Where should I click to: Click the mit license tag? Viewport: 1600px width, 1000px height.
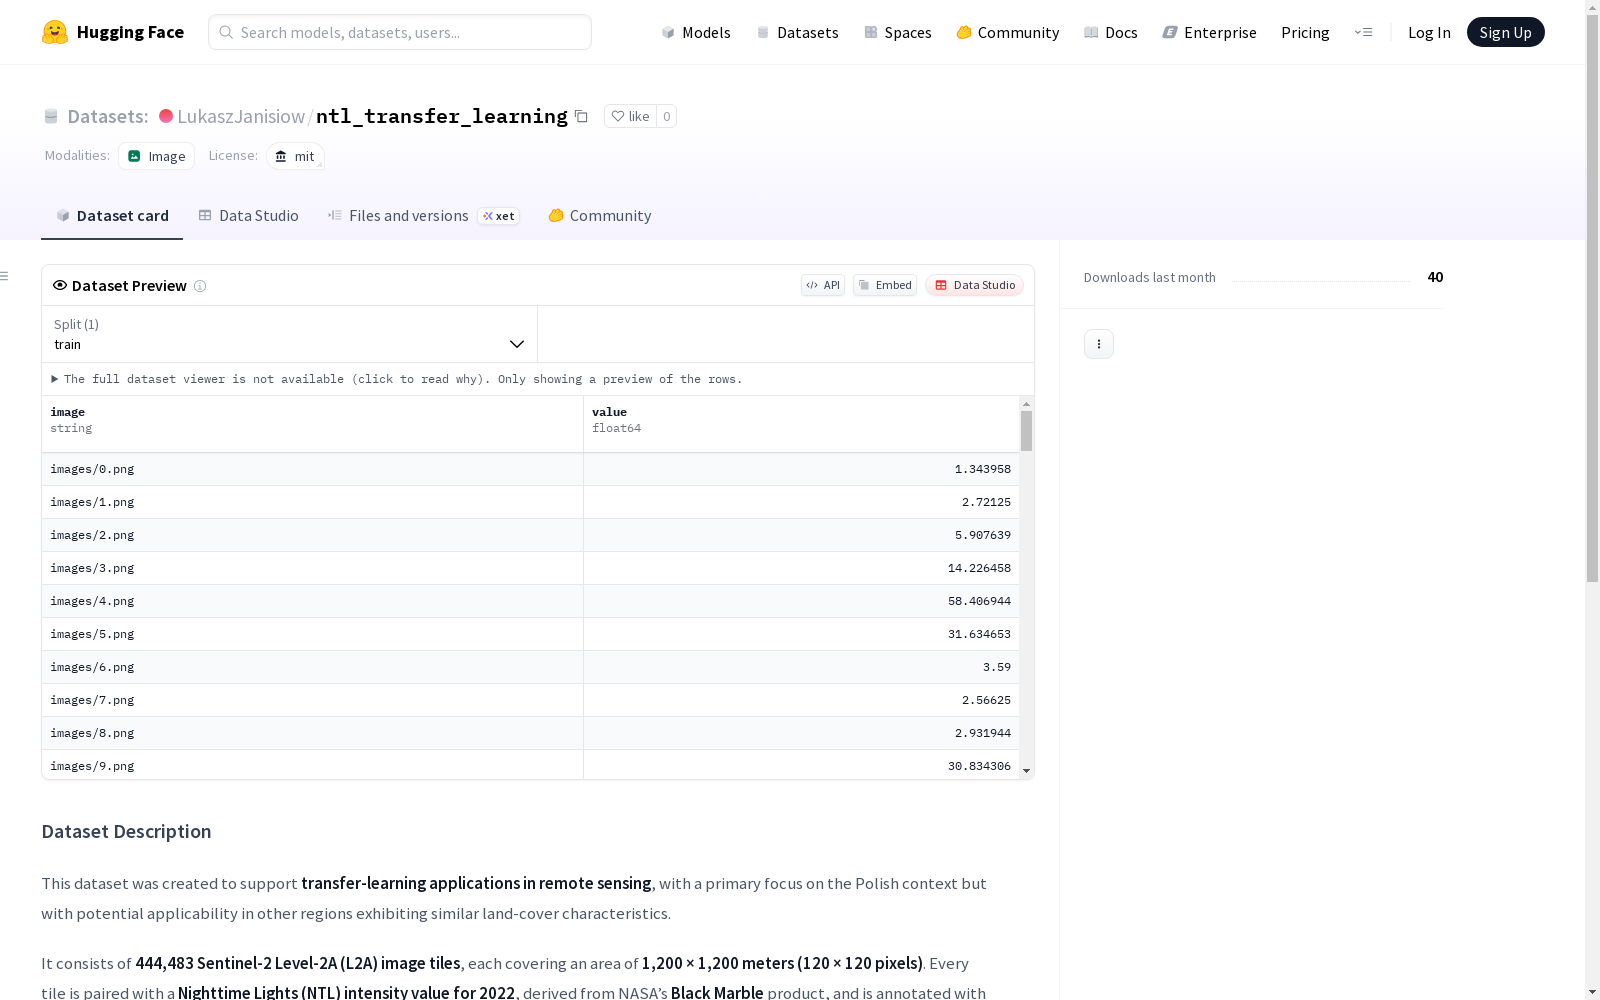295,156
